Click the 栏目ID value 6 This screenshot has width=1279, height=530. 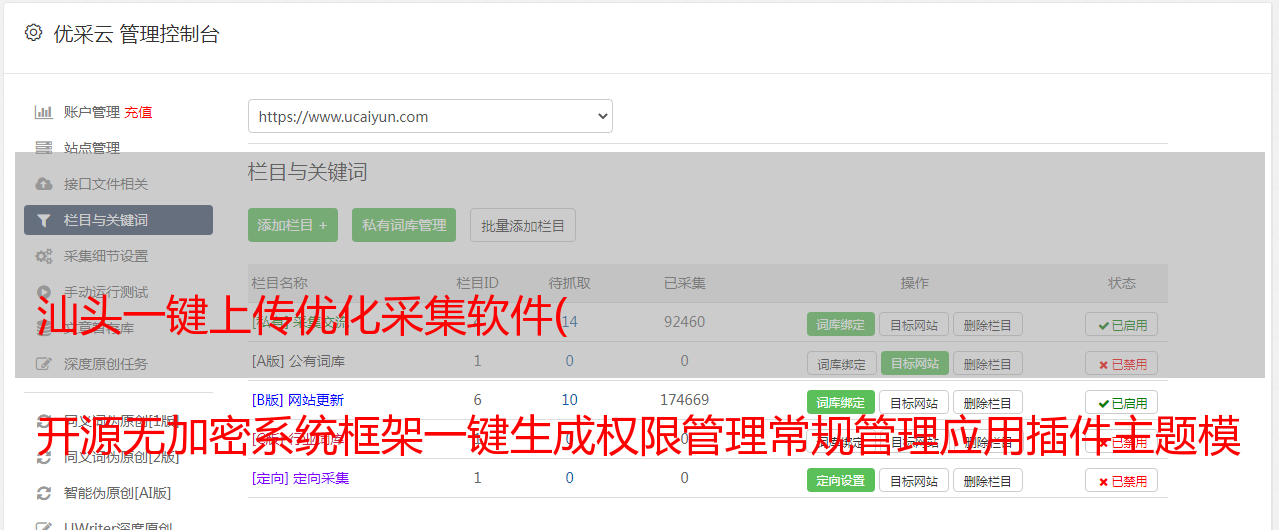point(477,400)
